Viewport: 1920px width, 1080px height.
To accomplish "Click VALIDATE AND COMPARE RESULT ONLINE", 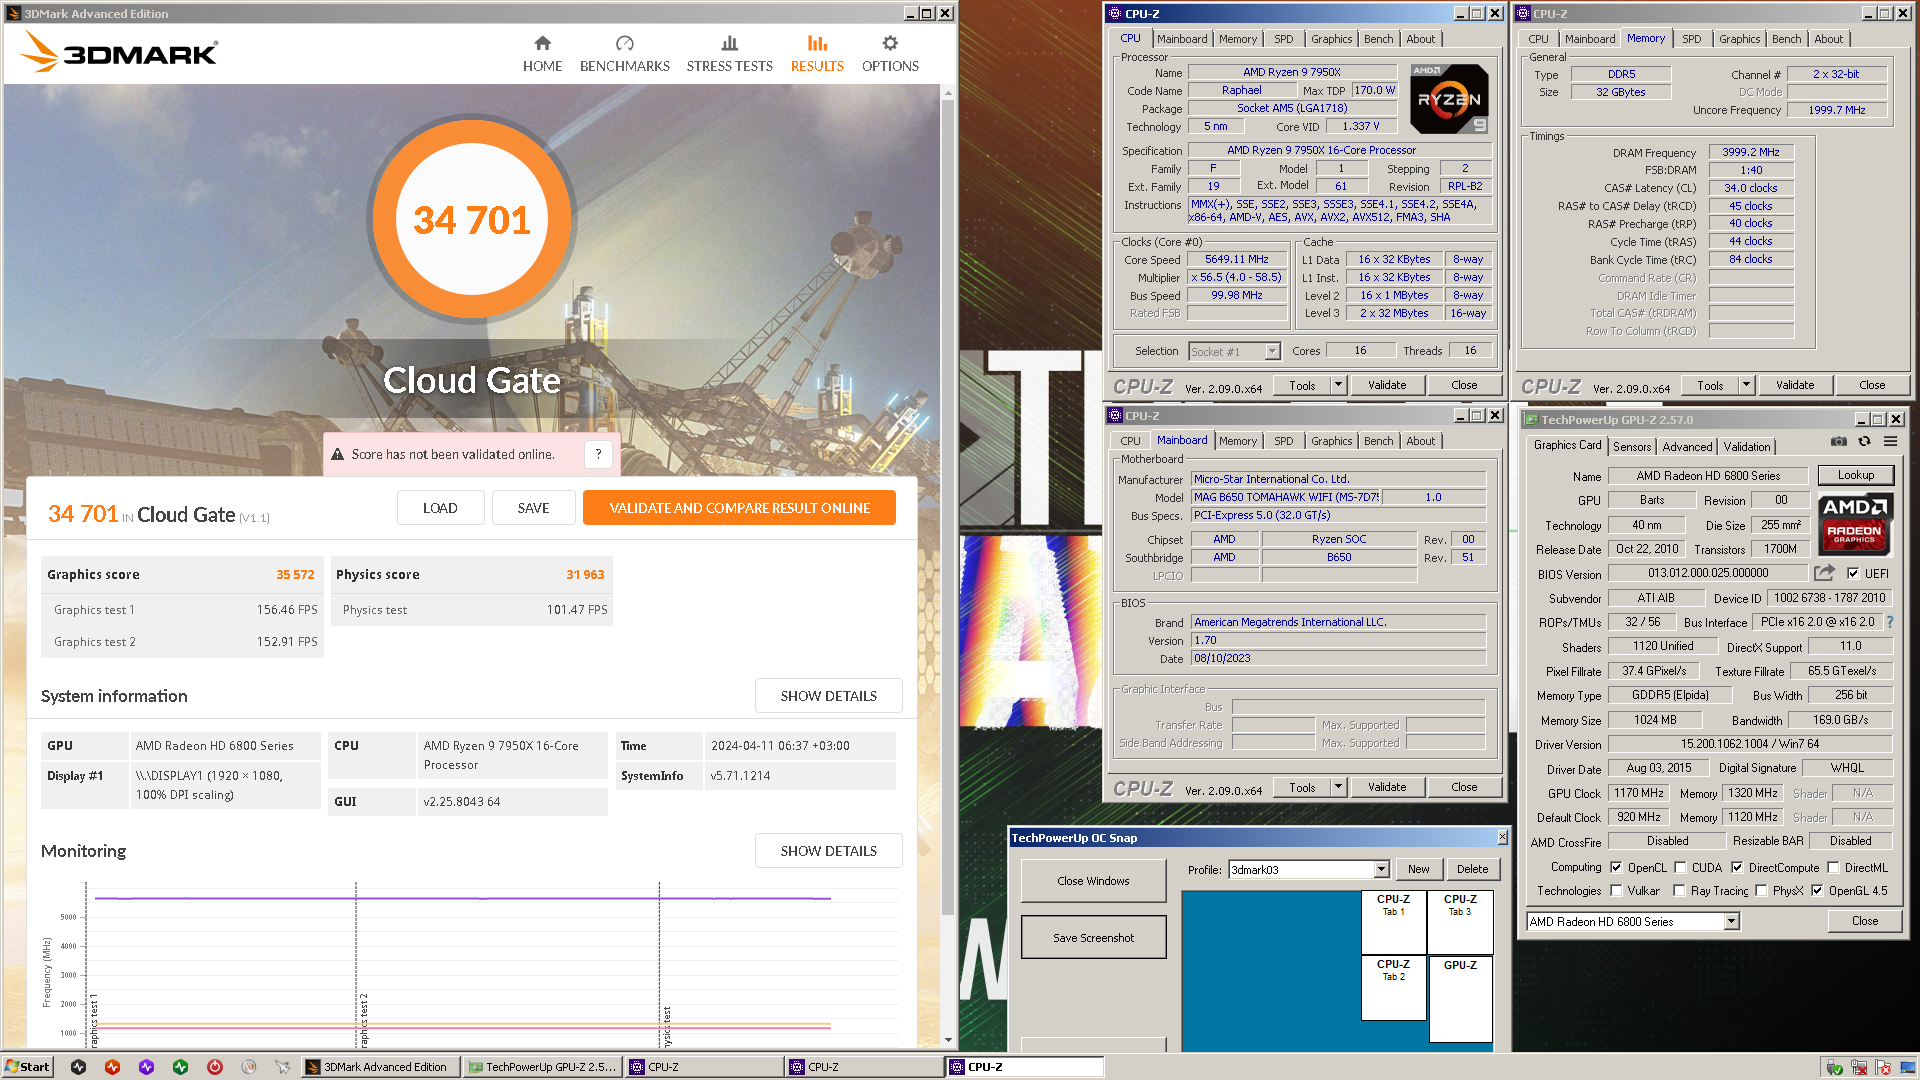I will (739, 508).
